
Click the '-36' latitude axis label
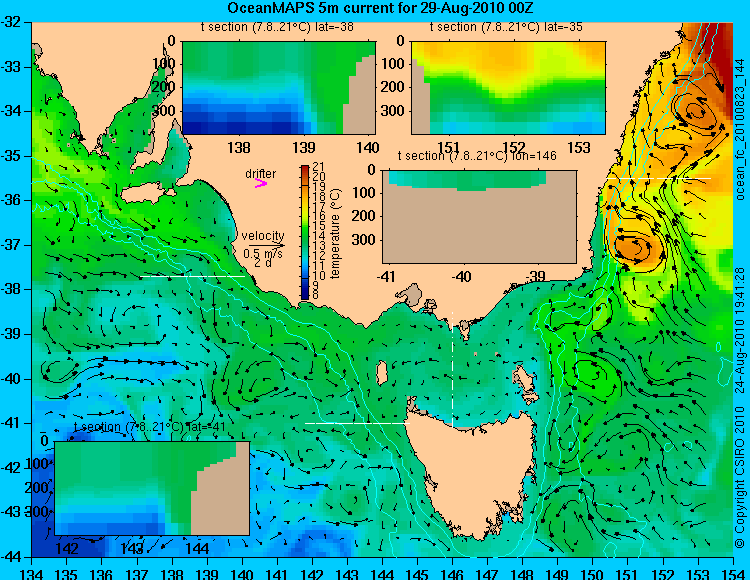(x=12, y=200)
